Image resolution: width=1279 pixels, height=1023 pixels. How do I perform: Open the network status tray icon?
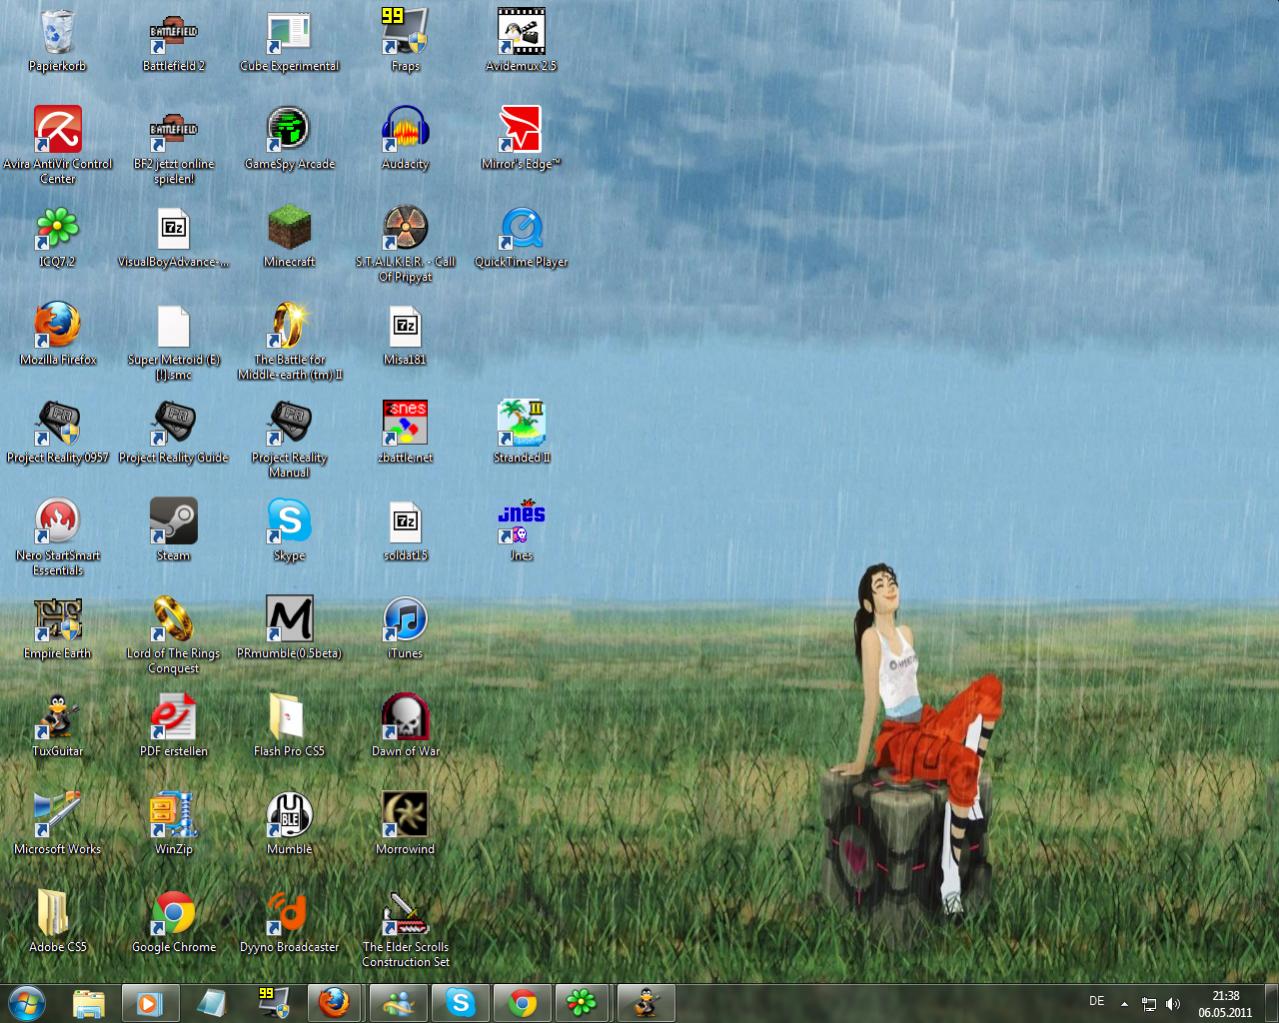(x=1149, y=1003)
